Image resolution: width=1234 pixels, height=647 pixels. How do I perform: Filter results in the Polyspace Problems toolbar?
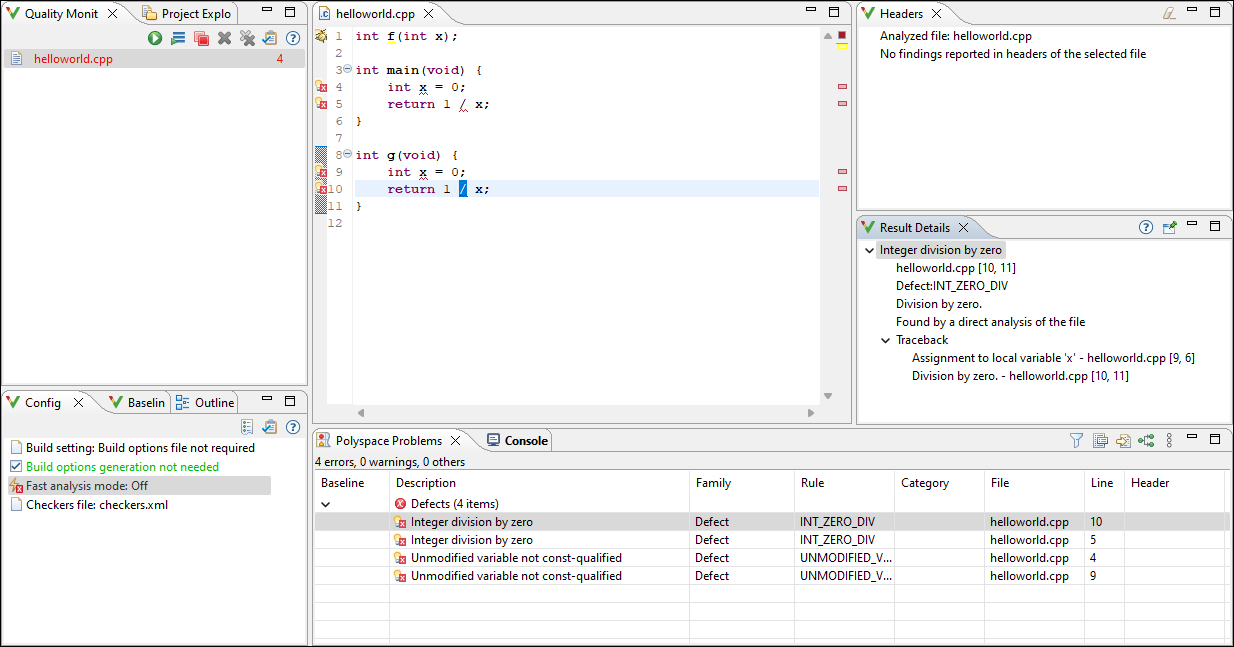coord(1076,439)
